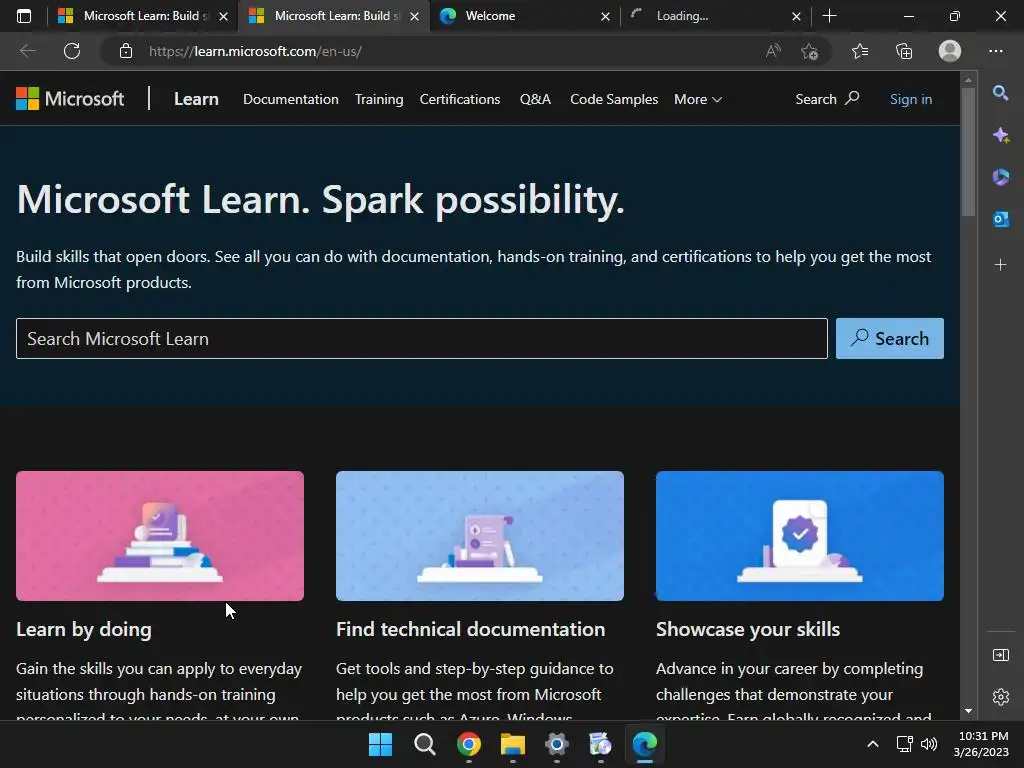
Task: Open the Favorites list icon
Action: click(x=860, y=51)
